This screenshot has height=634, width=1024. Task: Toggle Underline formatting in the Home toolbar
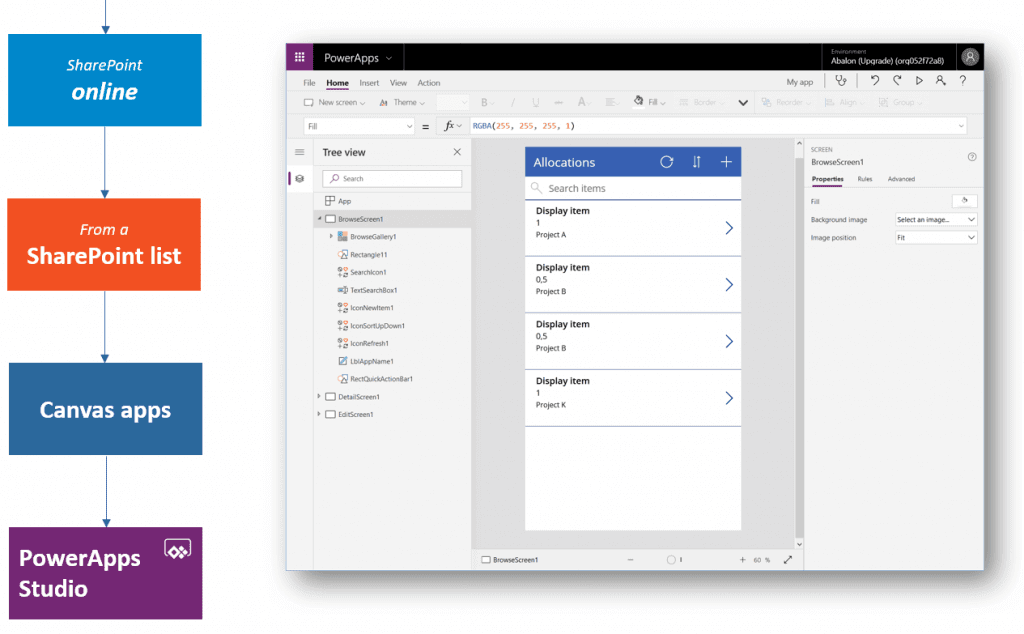(535, 102)
